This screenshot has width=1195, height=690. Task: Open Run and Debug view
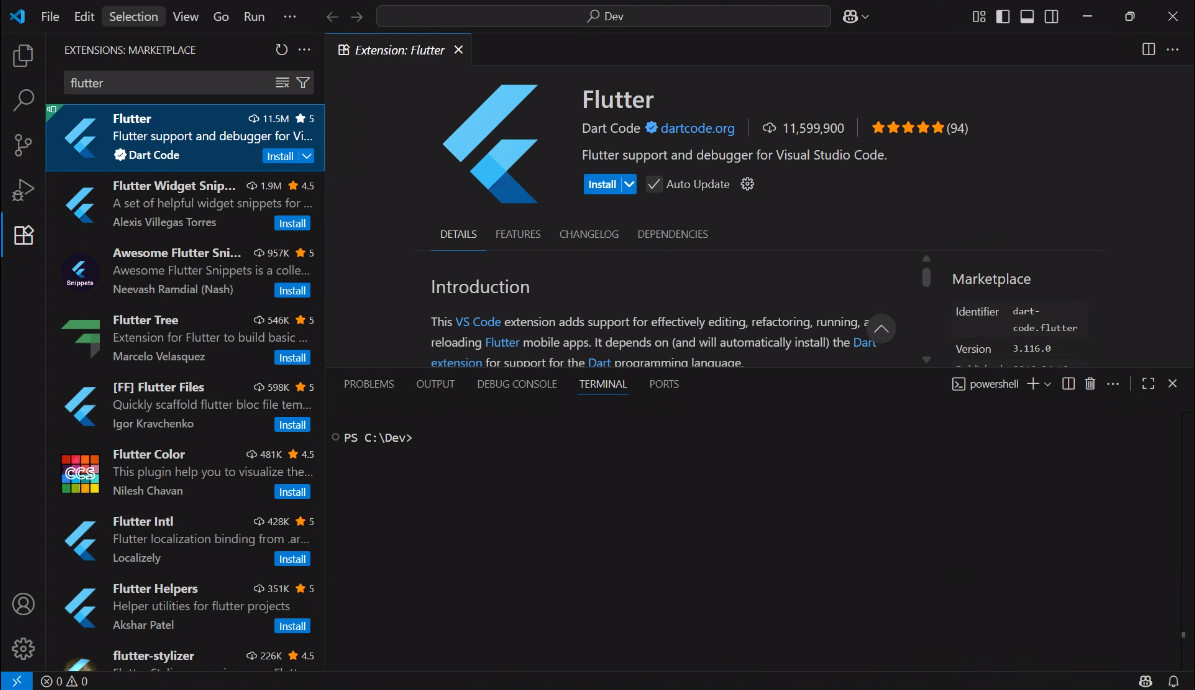pos(24,190)
